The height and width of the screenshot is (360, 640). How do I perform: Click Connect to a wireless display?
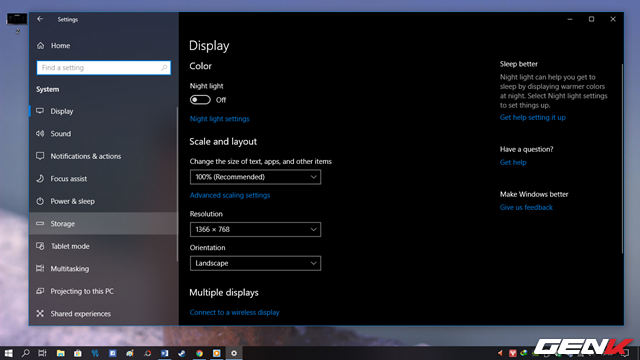click(235, 312)
